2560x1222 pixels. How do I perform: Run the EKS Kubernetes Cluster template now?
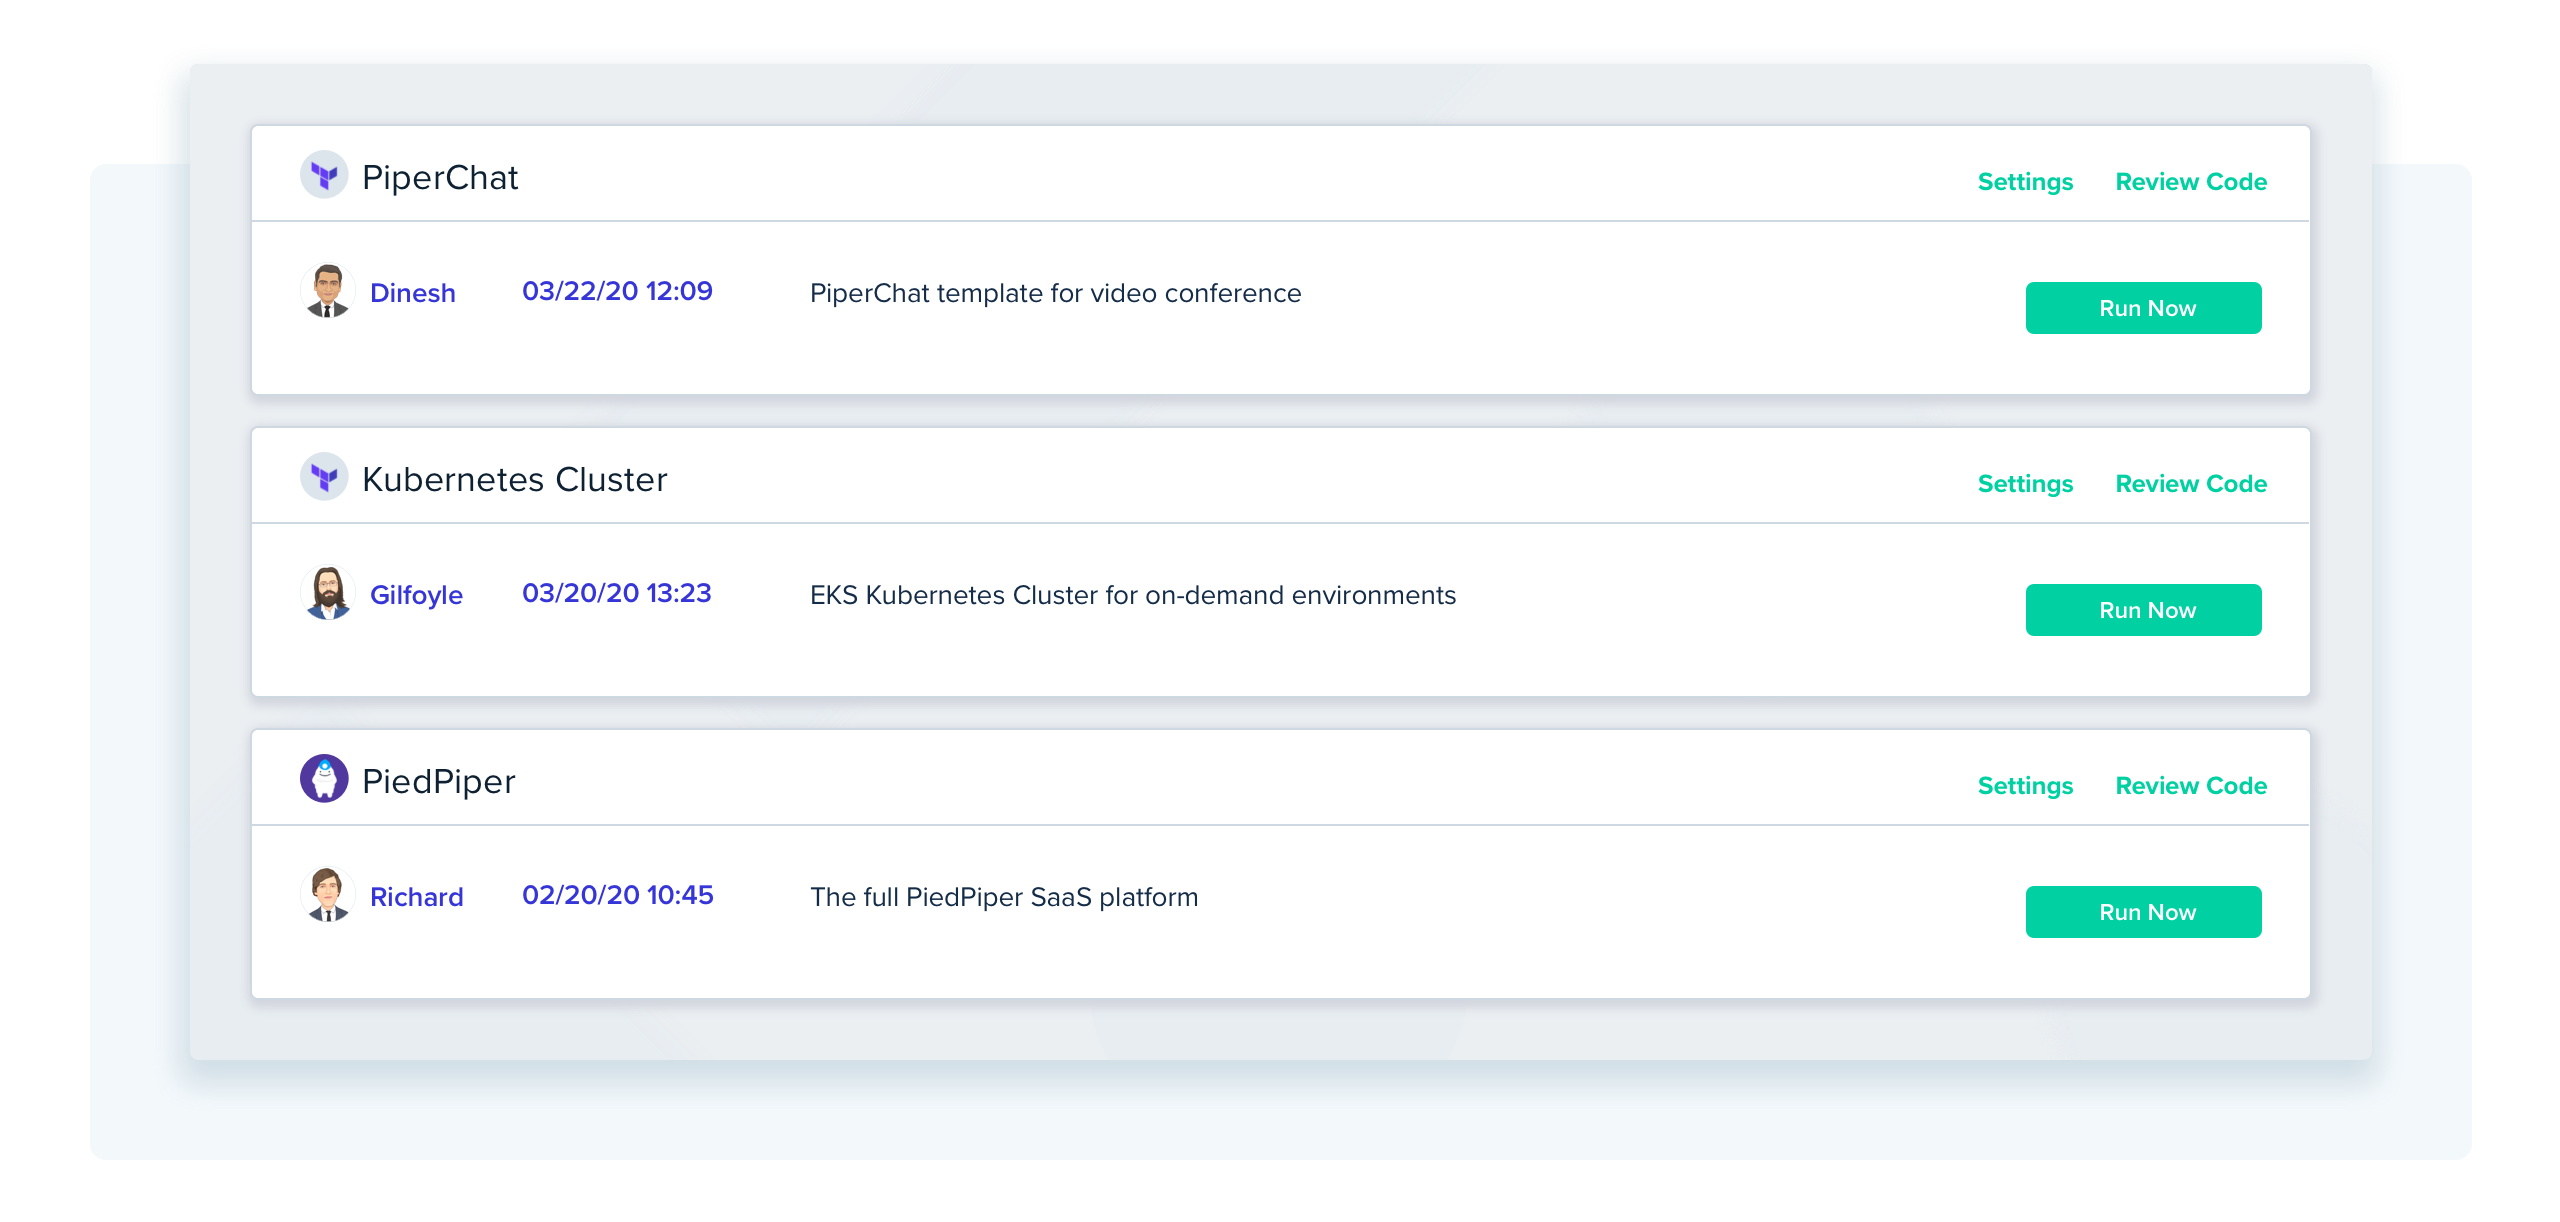pyautogui.click(x=2143, y=610)
